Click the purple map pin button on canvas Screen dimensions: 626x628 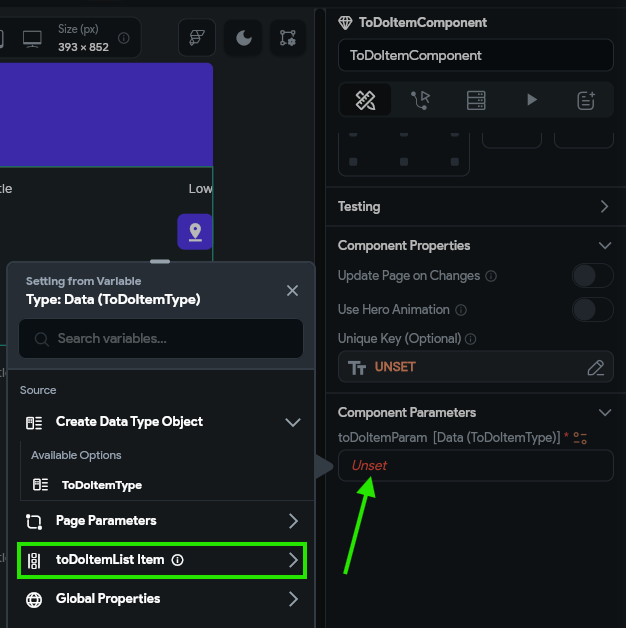pyautogui.click(x=195, y=231)
